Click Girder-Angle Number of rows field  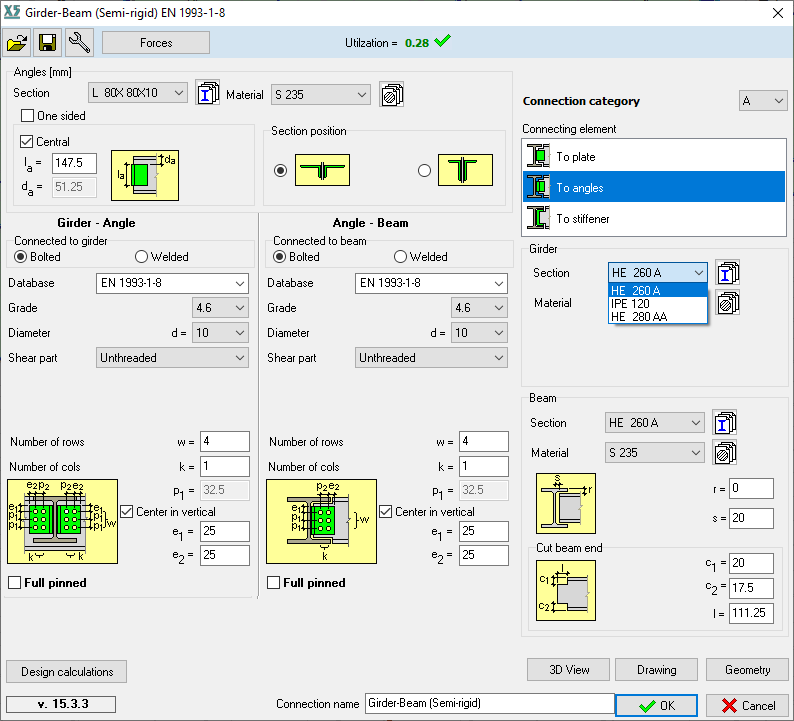click(x=225, y=441)
